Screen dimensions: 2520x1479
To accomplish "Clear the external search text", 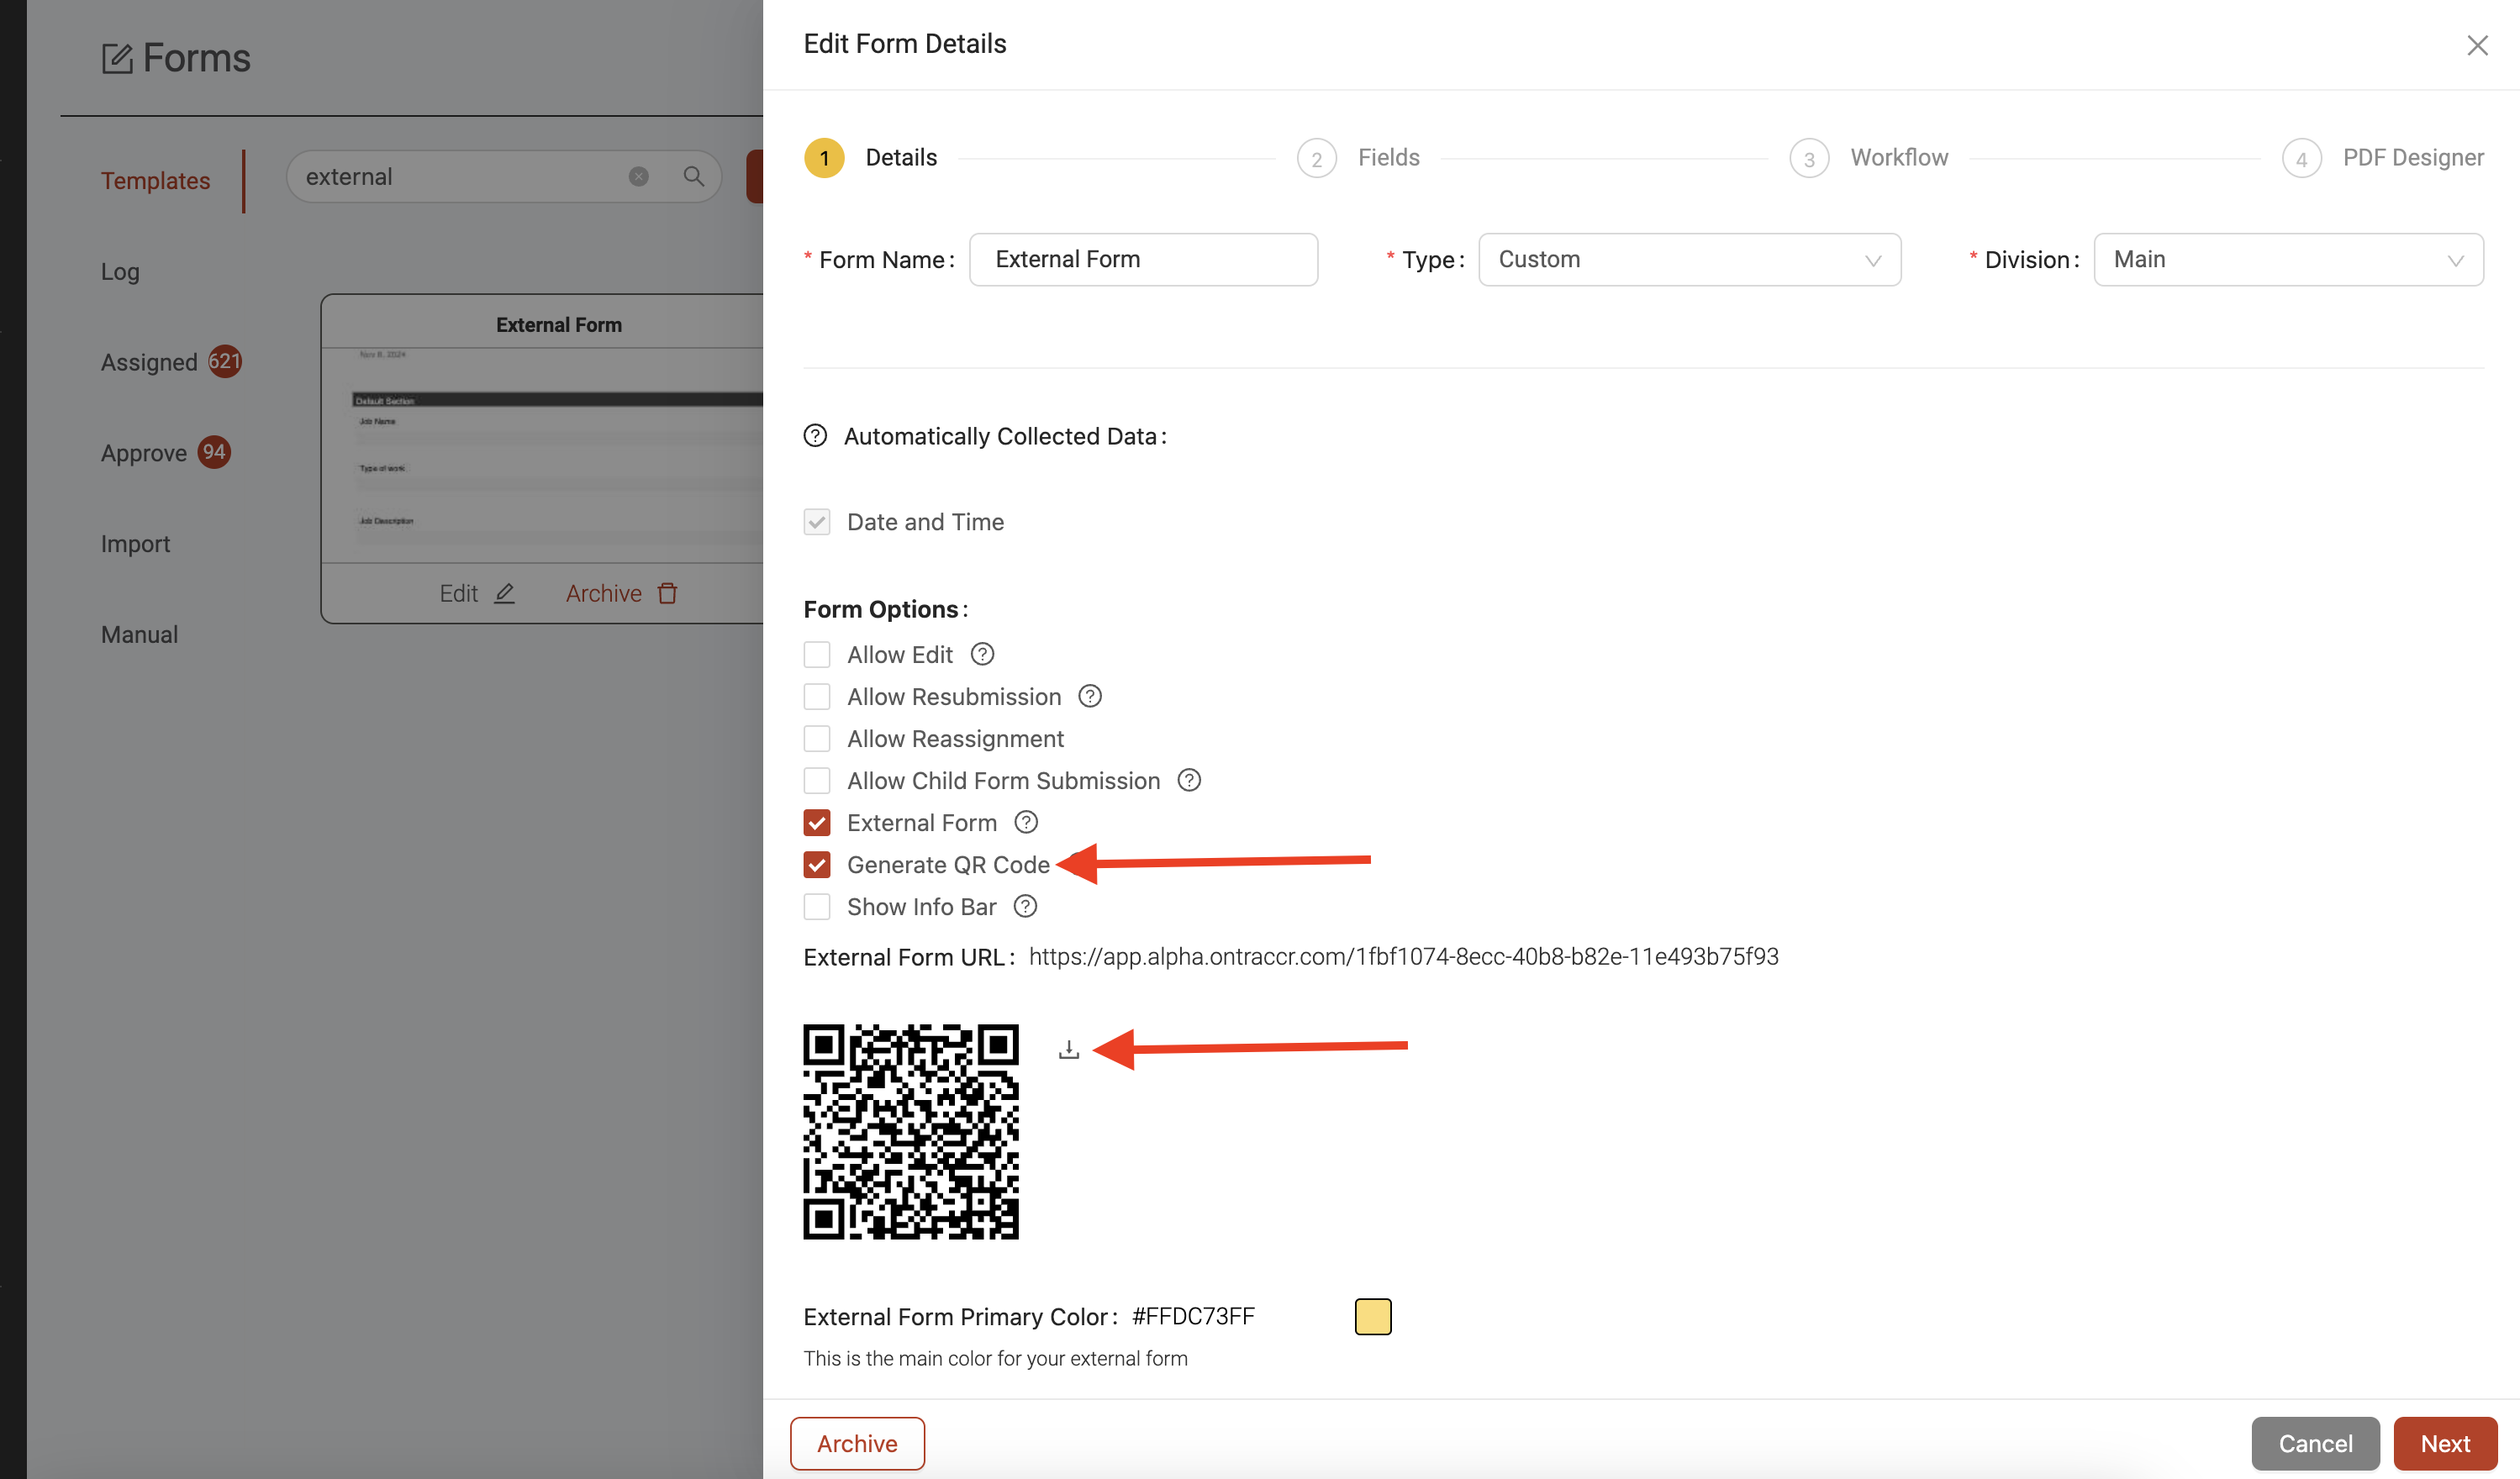I will click(x=638, y=177).
